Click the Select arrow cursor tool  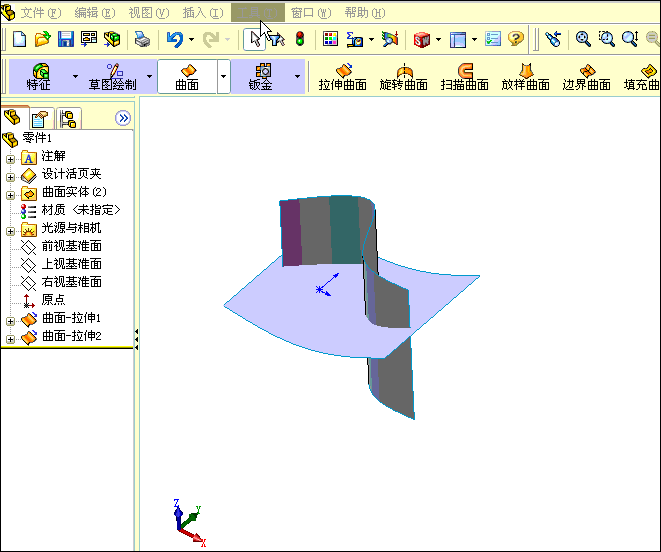click(254, 39)
